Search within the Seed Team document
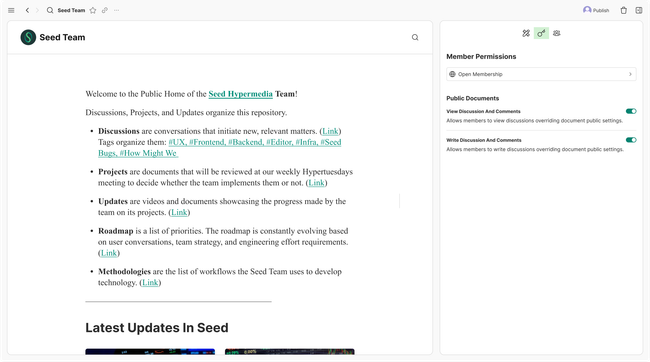The width and height of the screenshot is (650, 362). (415, 37)
